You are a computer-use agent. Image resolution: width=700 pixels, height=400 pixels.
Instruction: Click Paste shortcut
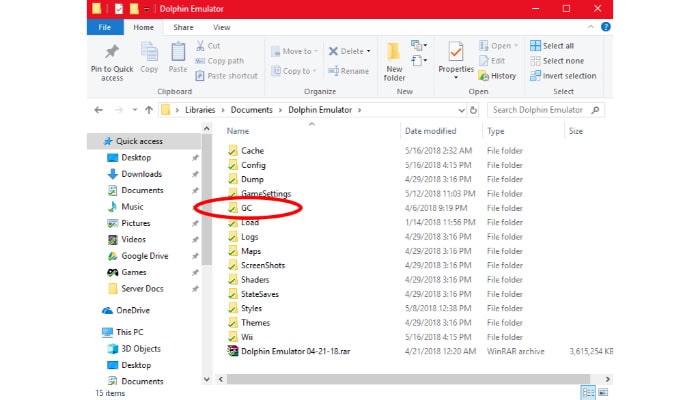pyautogui.click(x=227, y=76)
